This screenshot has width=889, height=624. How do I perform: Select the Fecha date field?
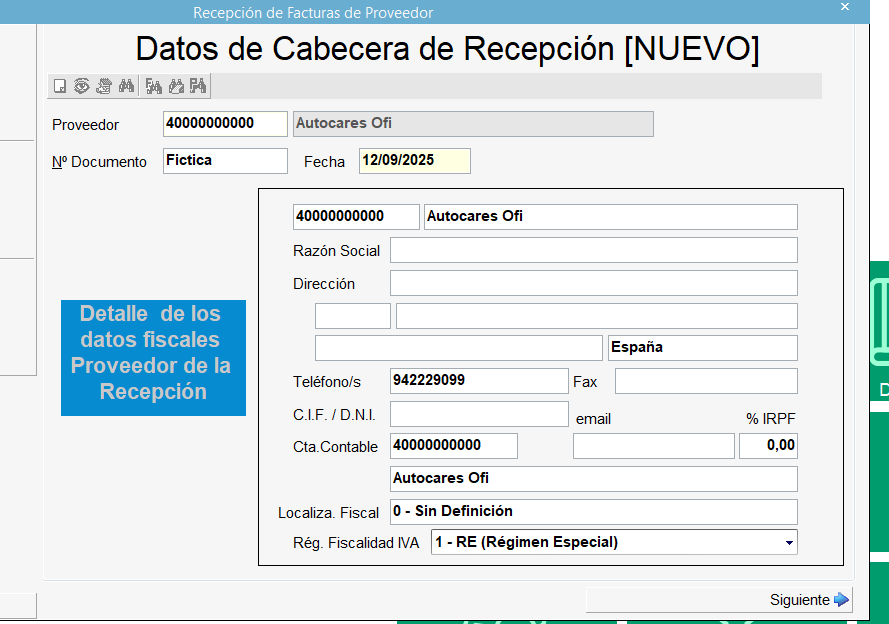pyautogui.click(x=414, y=160)
